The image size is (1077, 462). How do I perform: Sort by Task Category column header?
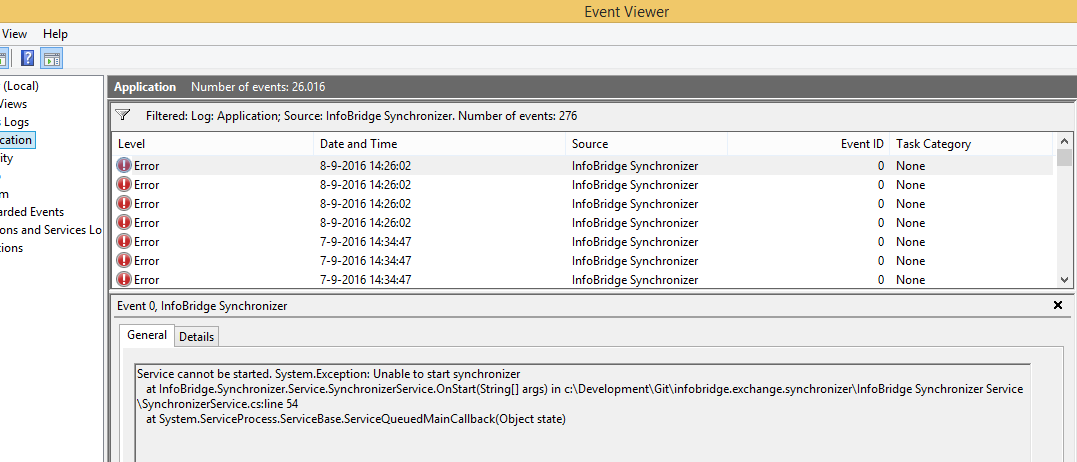point(971,144)
